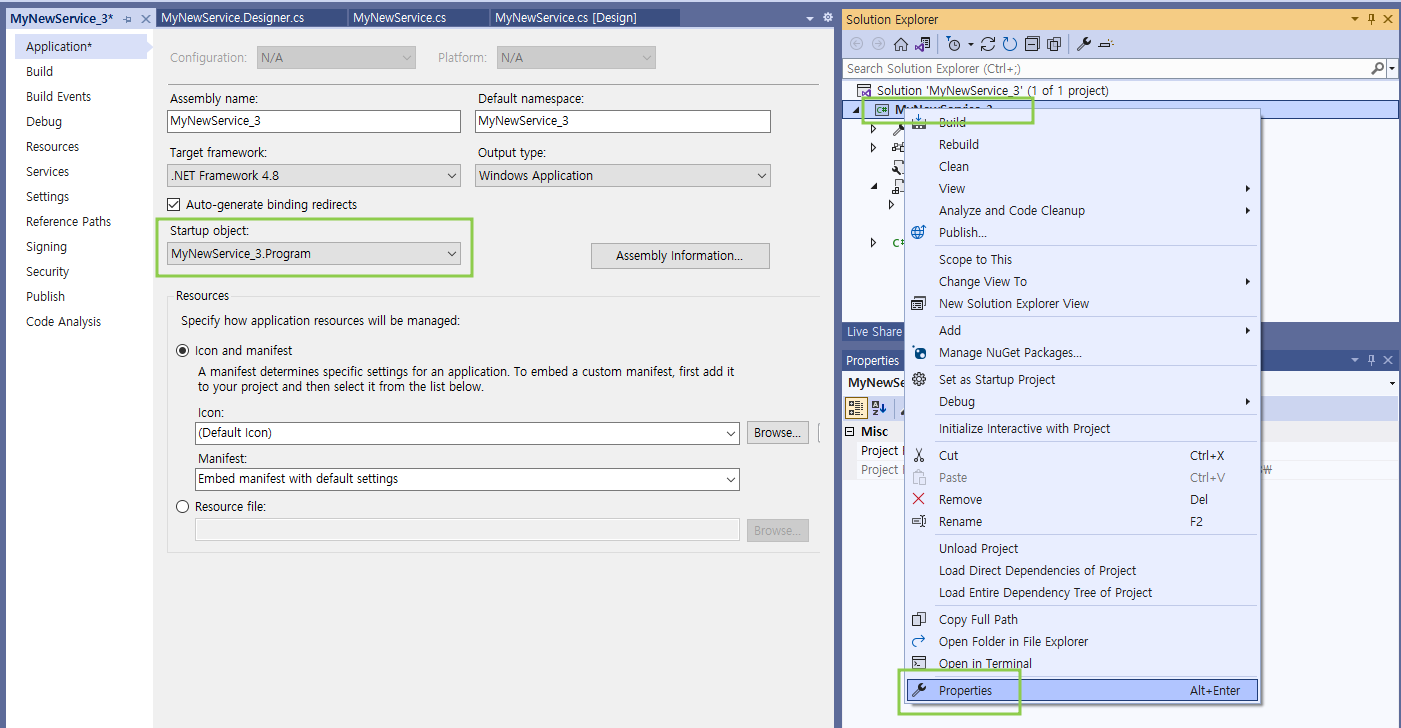
Task: Close the MyNewService_3 properties tab
Action: [x=145, y=19]
